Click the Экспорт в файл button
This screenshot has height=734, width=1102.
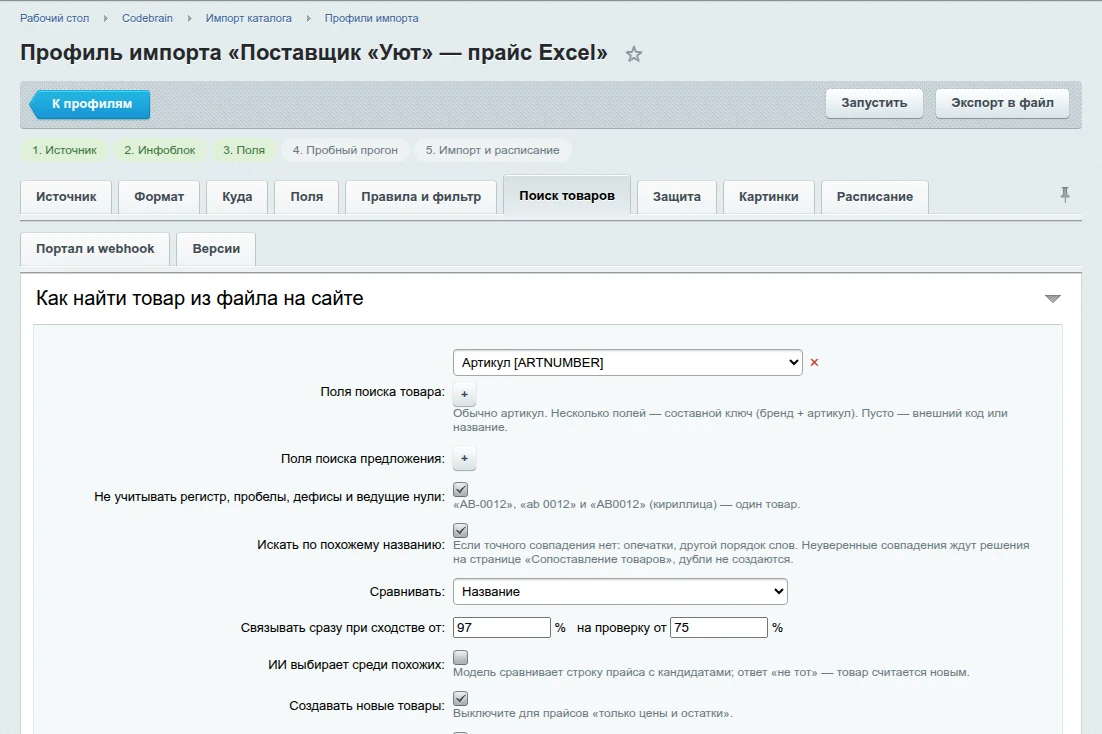pyautogui.click(x=1002, y=103)
